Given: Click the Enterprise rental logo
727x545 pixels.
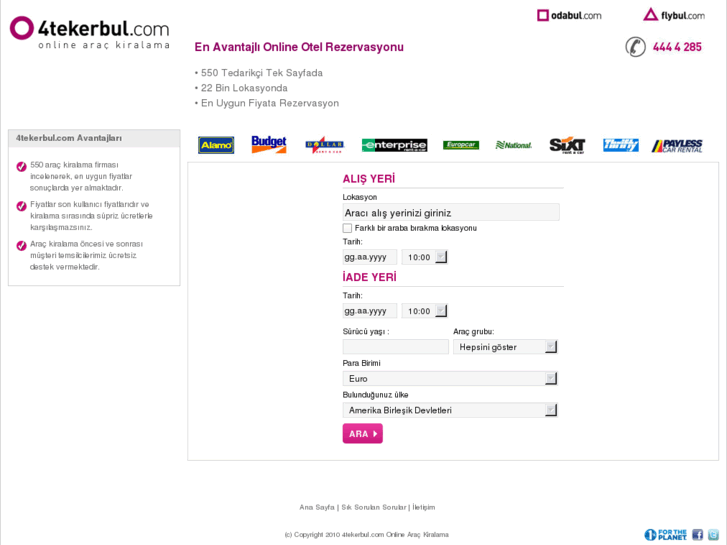Looking at the screenshot, I should 394,145.
